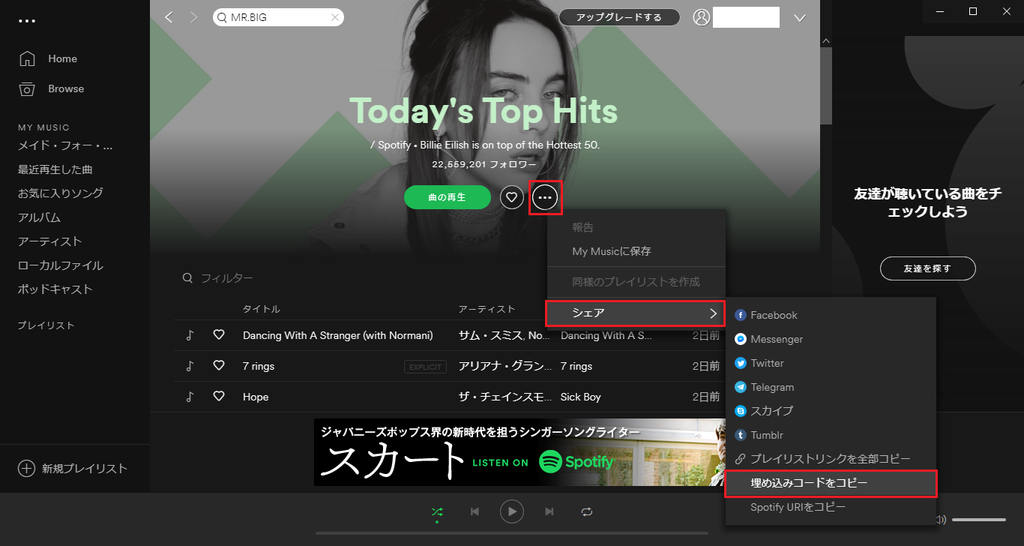Open the user profile avatar icon
This screenshot has width=1024, height=546.
701,18
